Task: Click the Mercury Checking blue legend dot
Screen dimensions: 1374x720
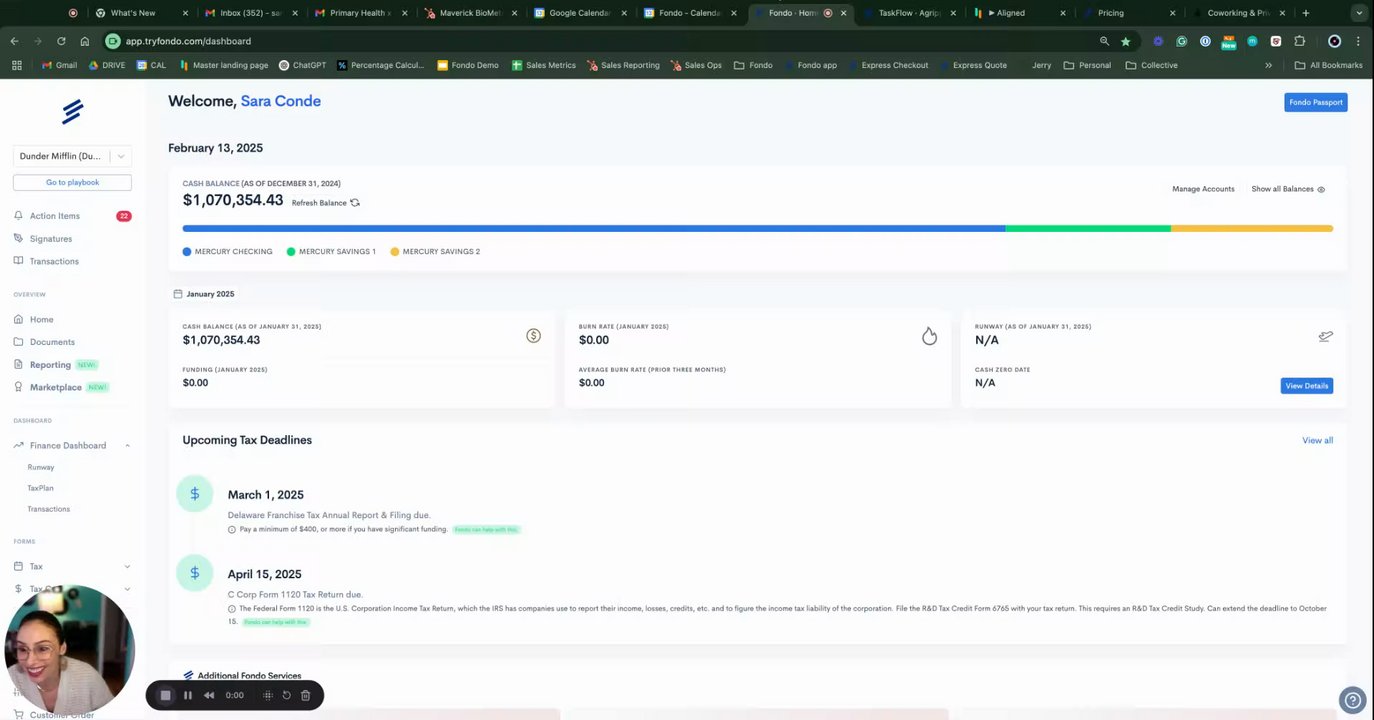Action: (x=187, y=252)
